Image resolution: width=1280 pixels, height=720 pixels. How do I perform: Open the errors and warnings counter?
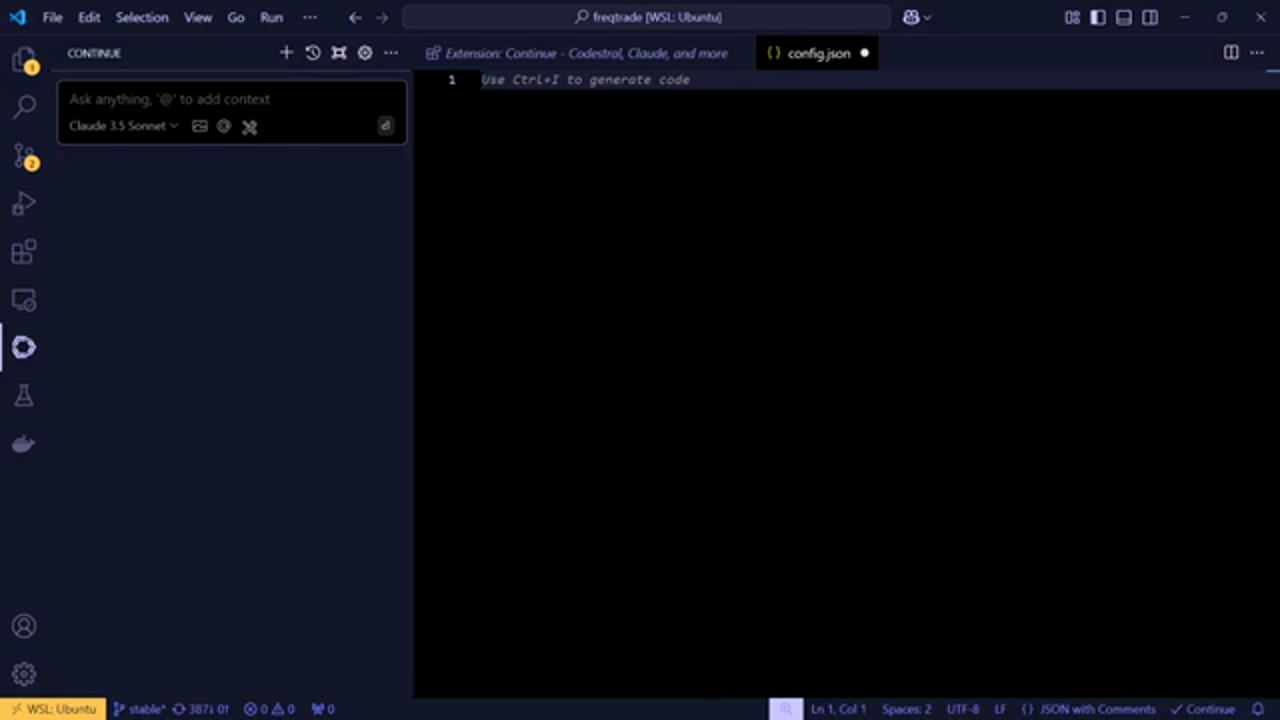point(270,709)
